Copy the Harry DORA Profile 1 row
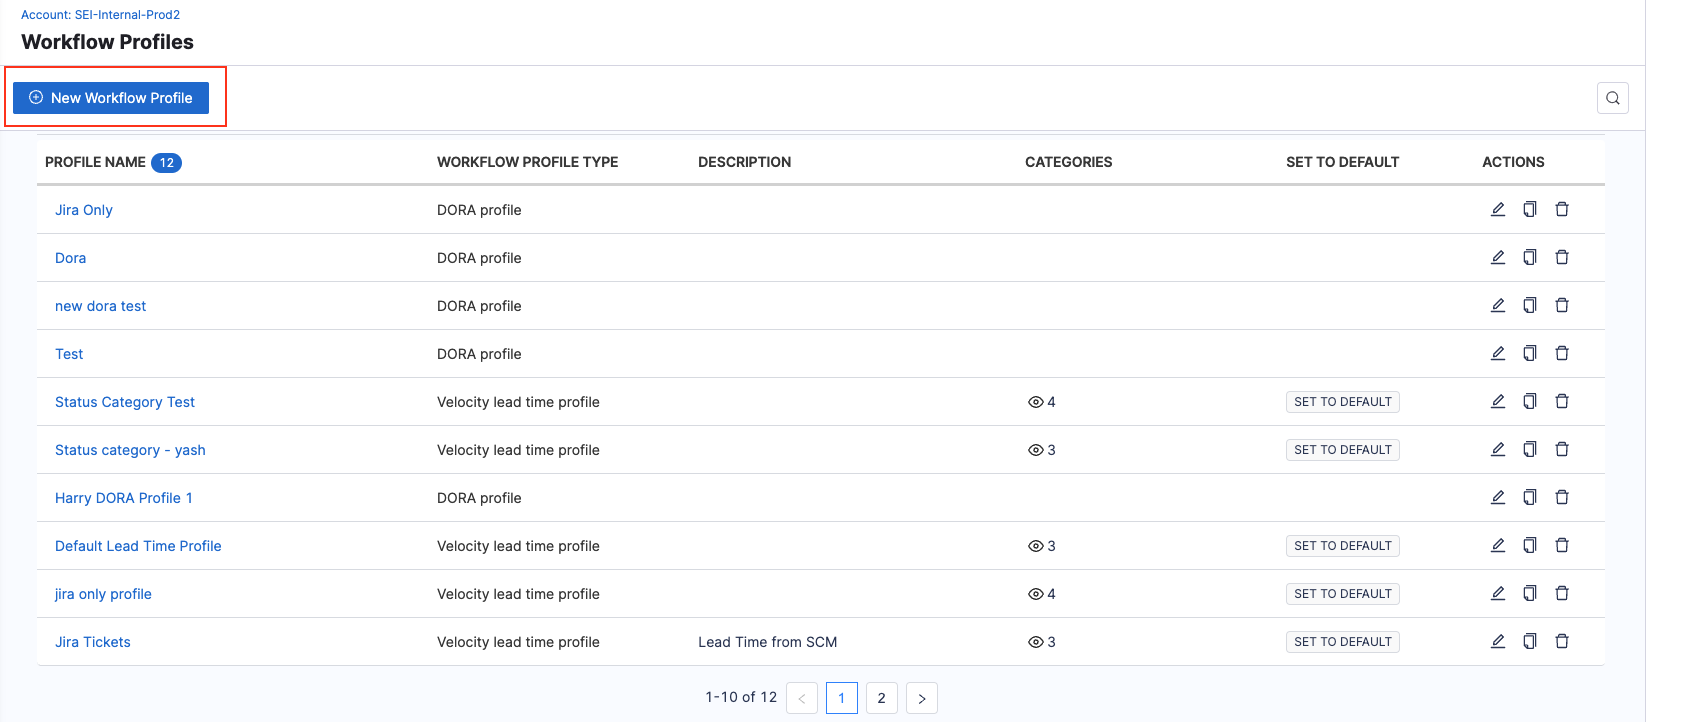 click(1529, 497)
